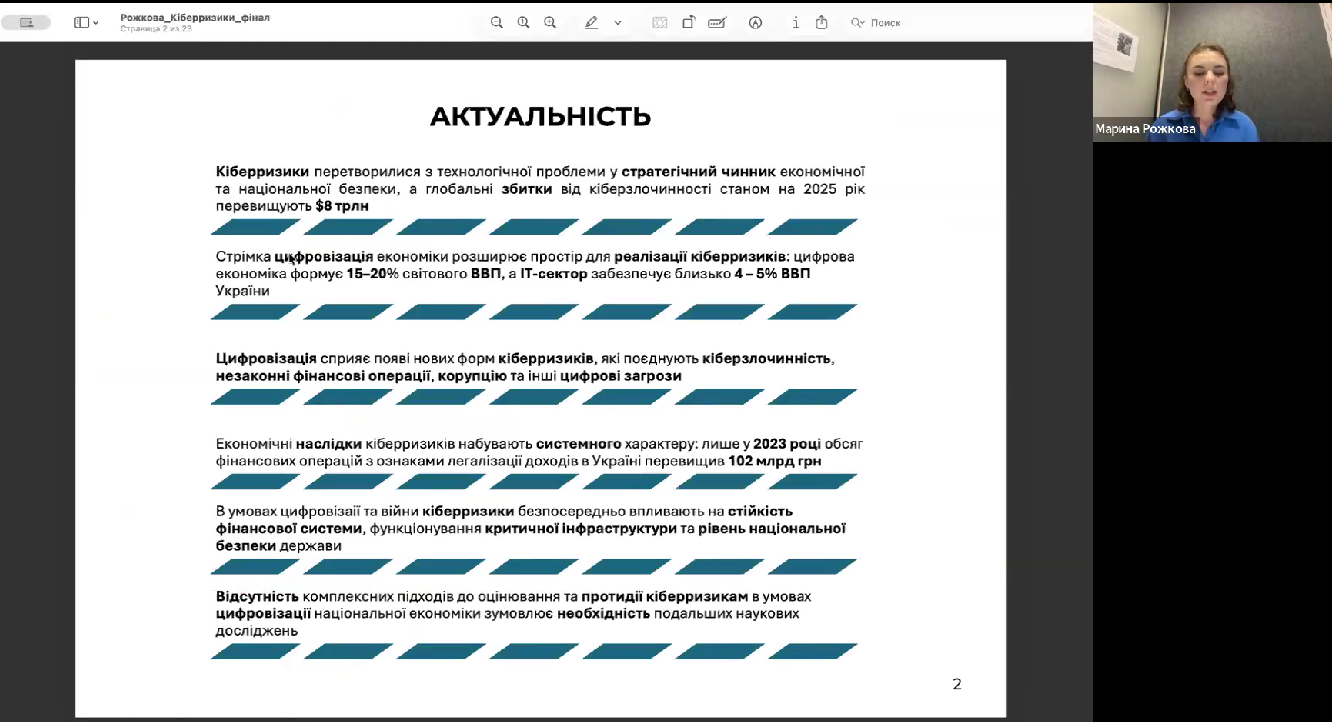Click the Share icon in toolbar
The image size is (1332, 722).
pos(822,22)
